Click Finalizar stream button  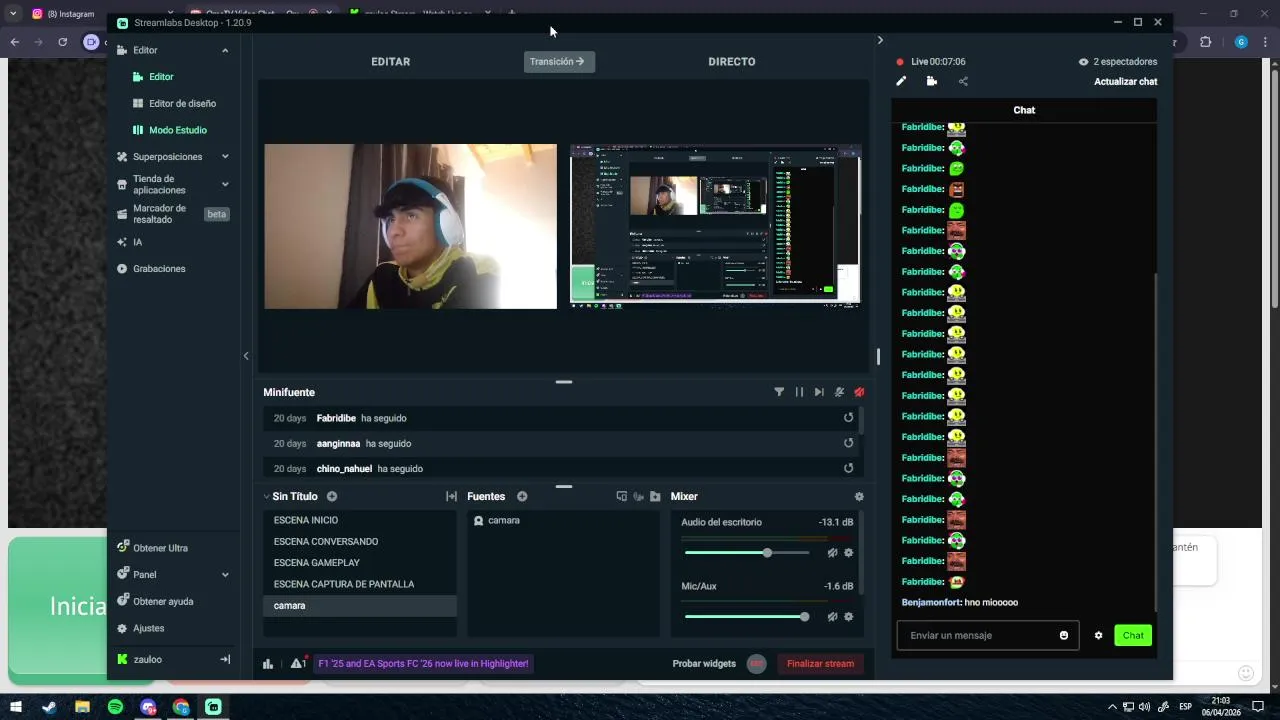coord(820,663)
